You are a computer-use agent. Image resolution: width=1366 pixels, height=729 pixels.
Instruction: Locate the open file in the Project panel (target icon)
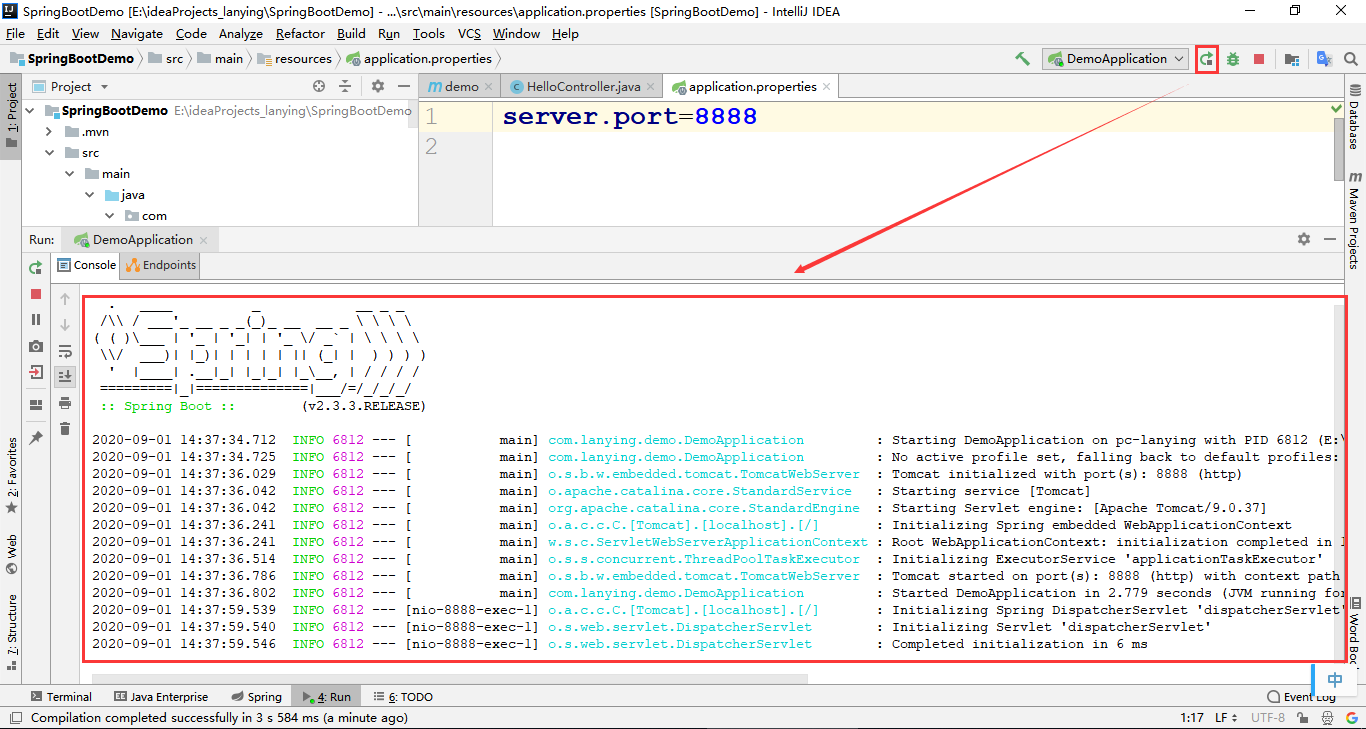click(319, 87)
